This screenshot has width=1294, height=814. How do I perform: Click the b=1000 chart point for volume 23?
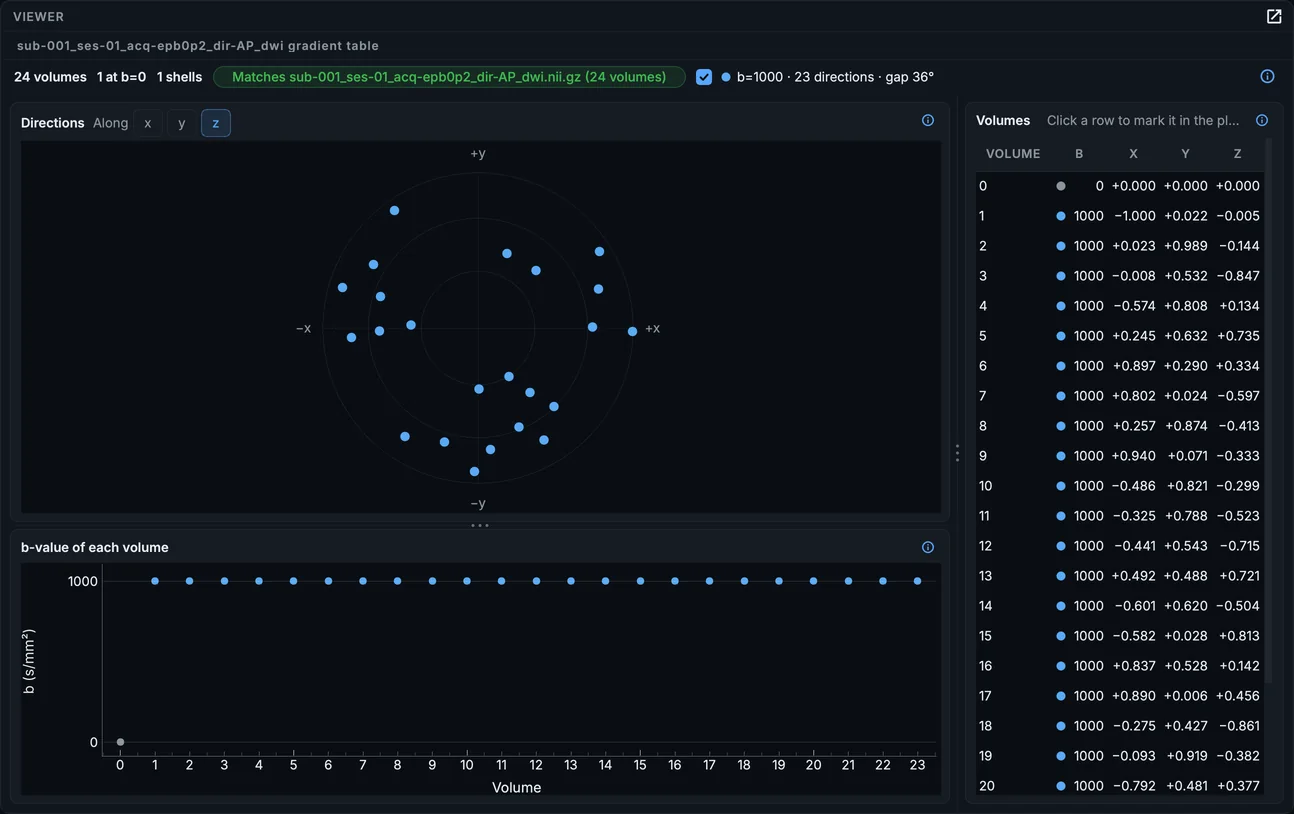[917, 581]
